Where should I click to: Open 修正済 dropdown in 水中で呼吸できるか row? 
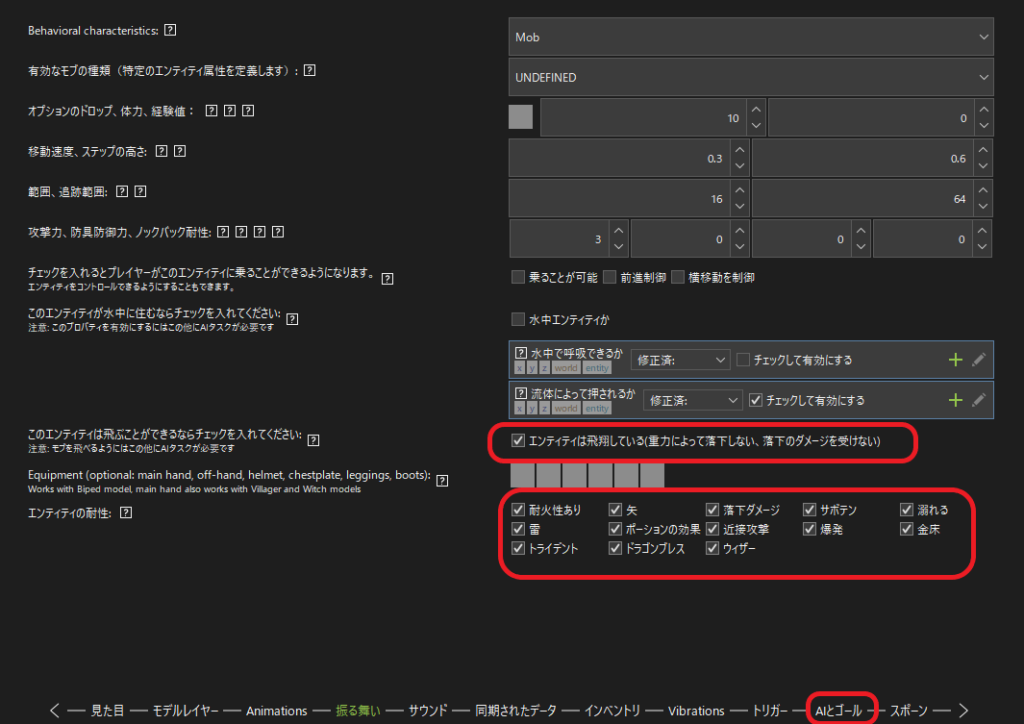[x=686, y=360]
